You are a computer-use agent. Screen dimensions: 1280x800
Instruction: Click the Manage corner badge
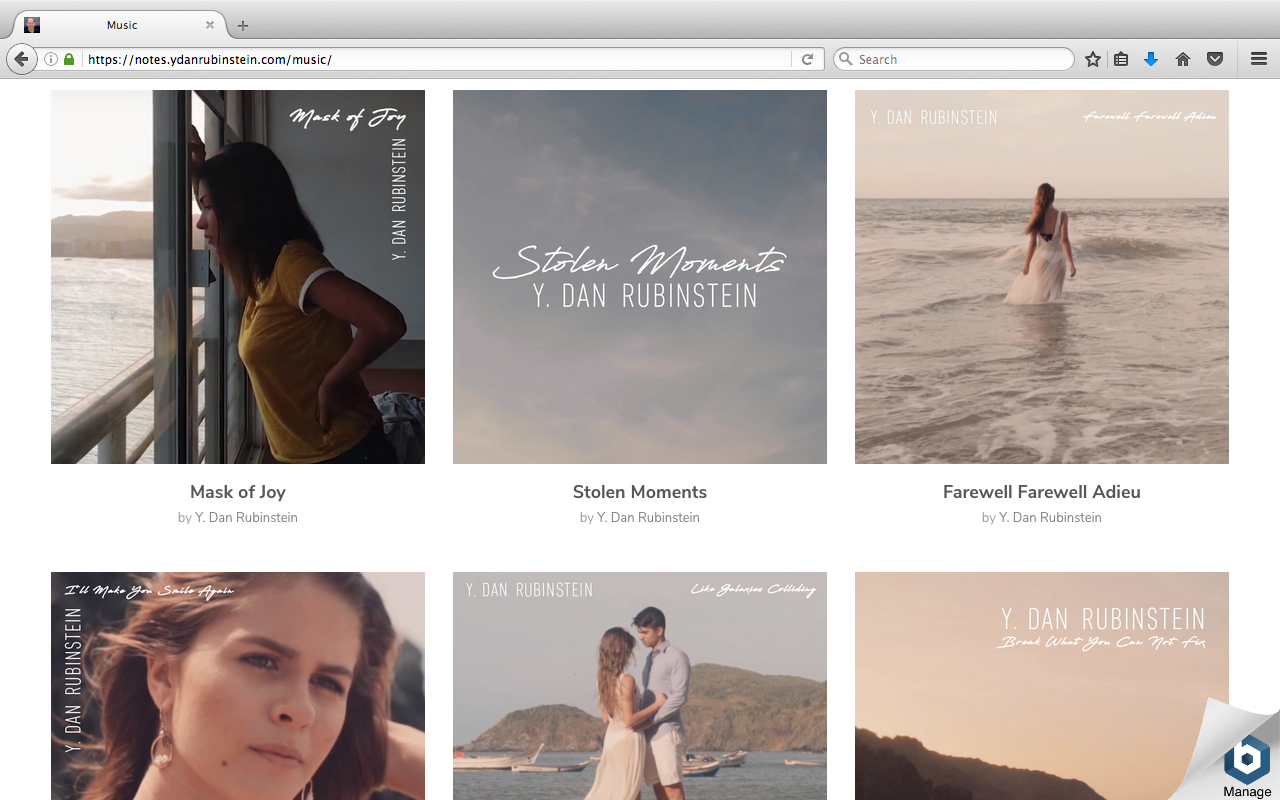click(x=1246, y=768)
